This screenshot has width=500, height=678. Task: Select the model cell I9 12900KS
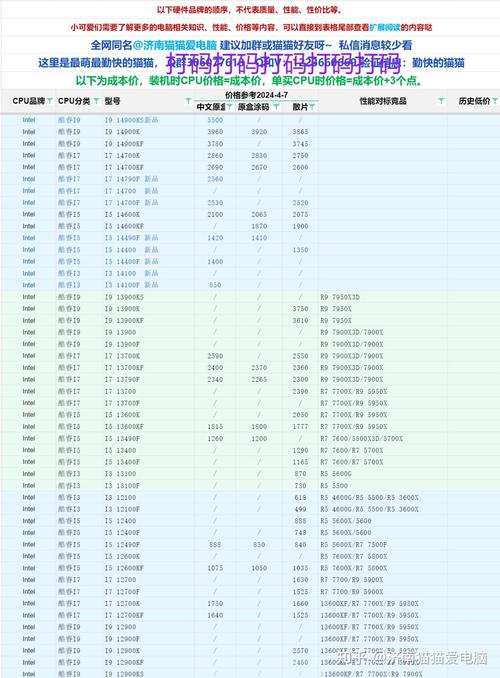coord(124,674)
